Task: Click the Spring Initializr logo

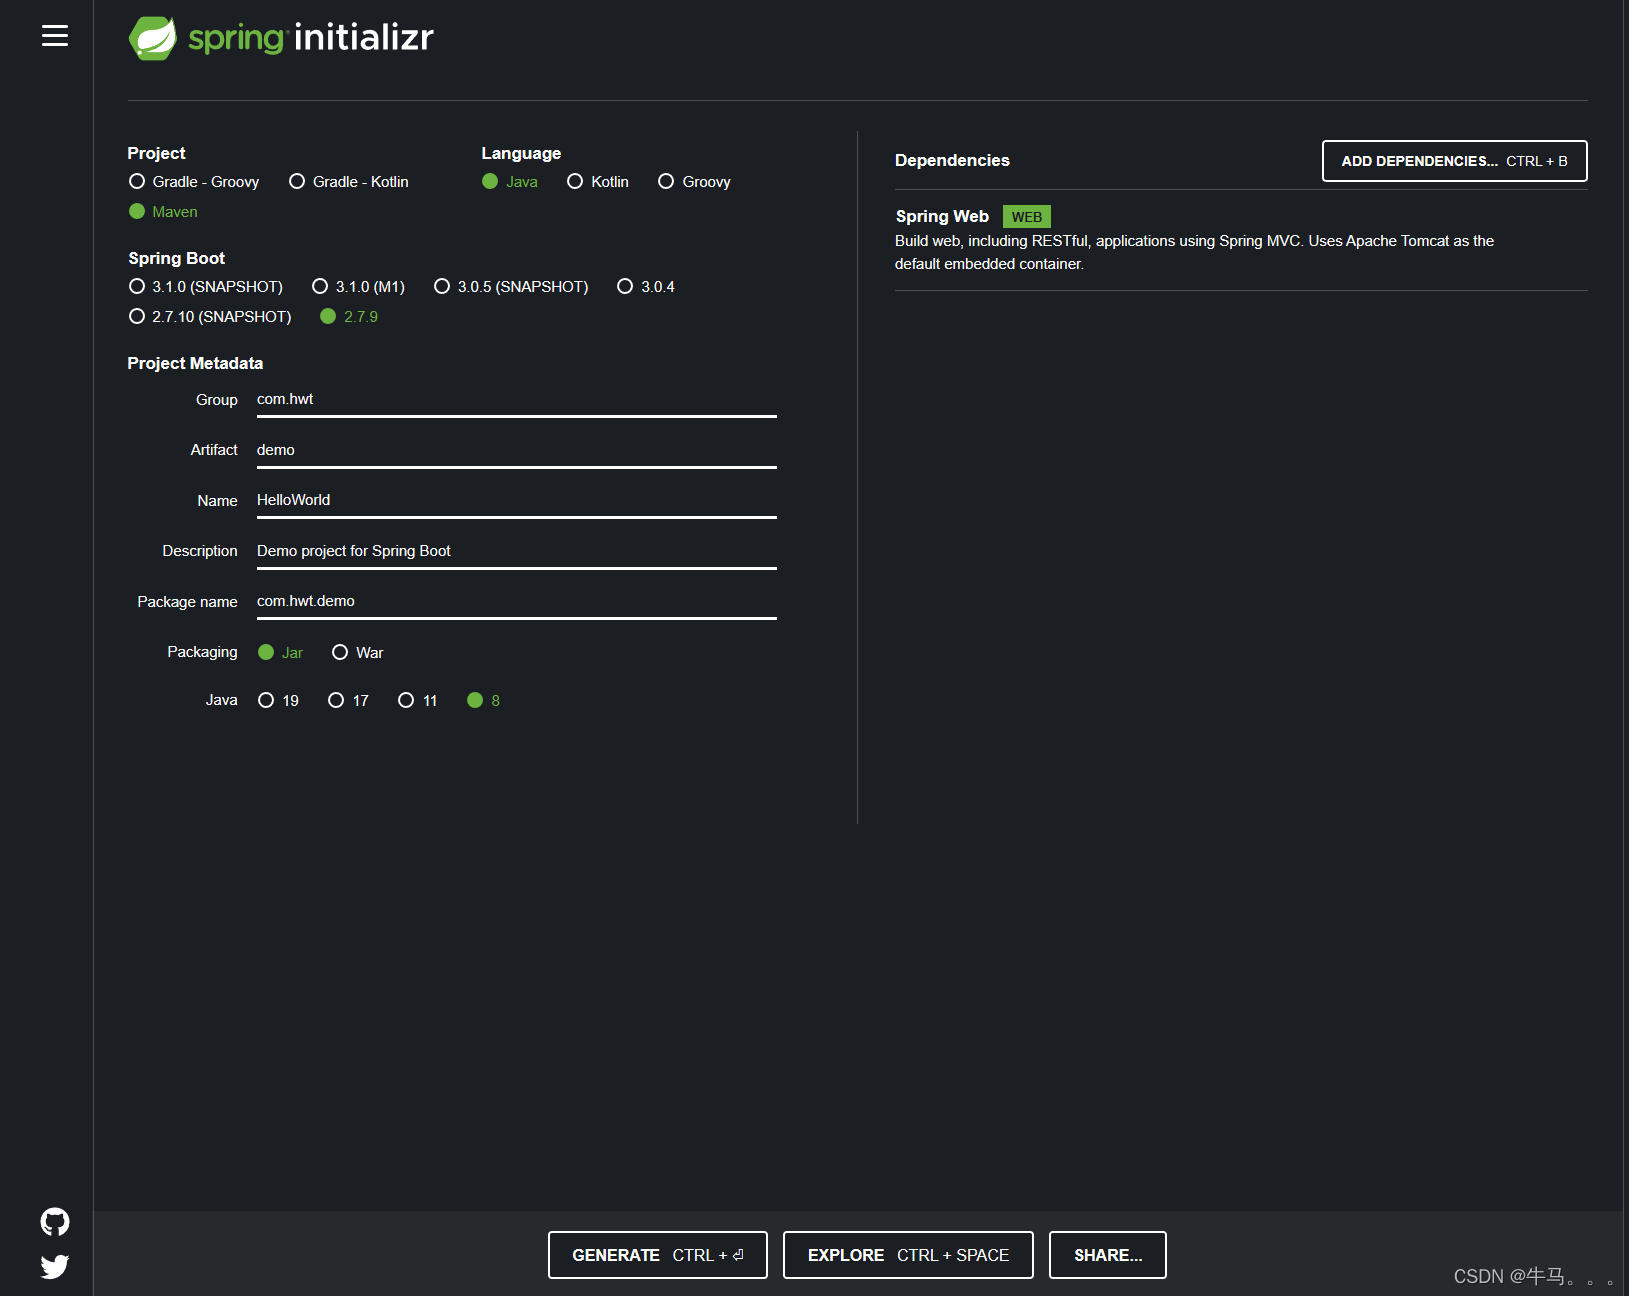Action: tap(281, 38)
